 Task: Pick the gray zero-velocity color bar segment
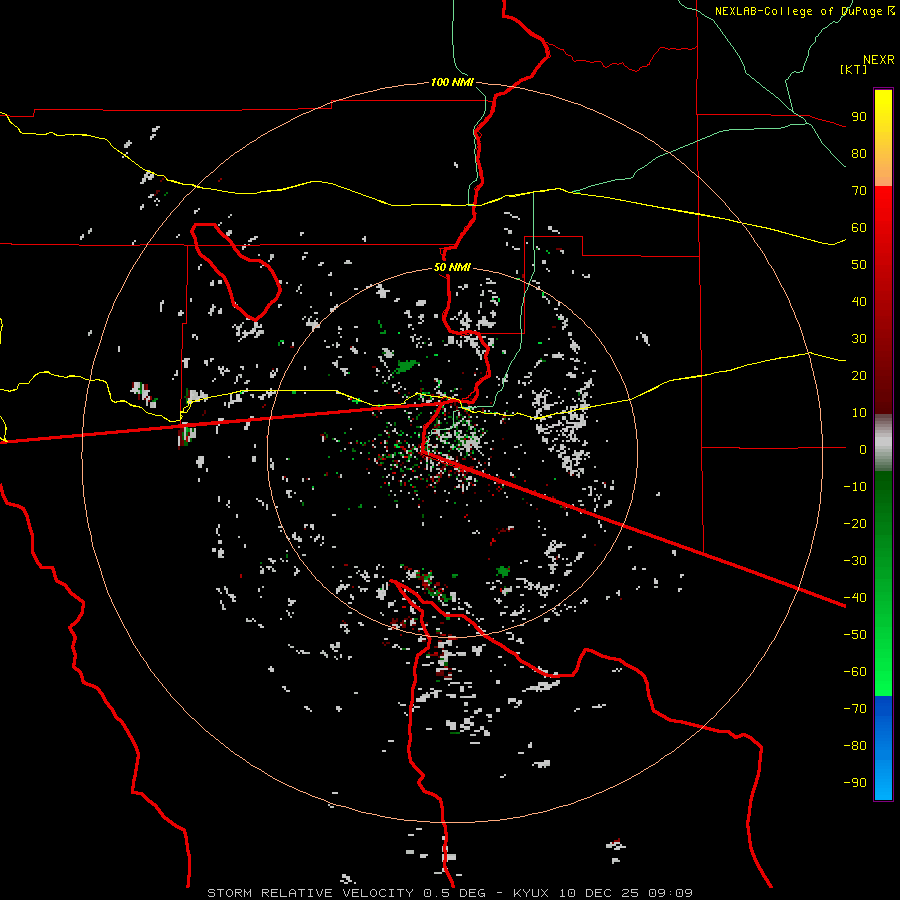click(883, 443)
